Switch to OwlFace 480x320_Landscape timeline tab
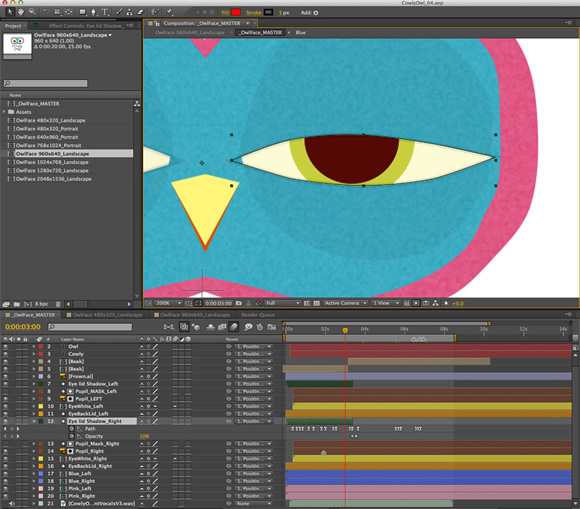The height and width of the screenshot is (509, 580). tap(107, 315)
